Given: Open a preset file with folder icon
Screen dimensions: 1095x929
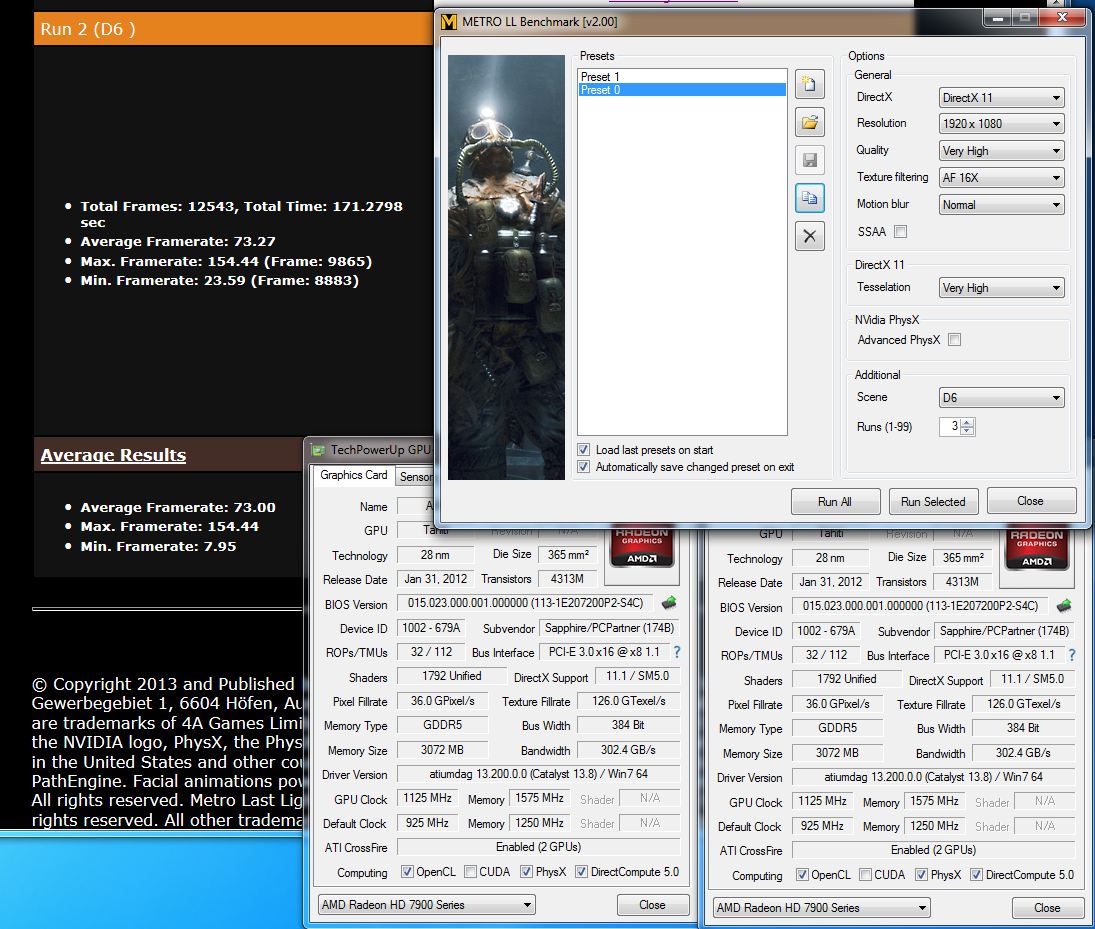Looking at the screenshot, I should tap(809, 123).
